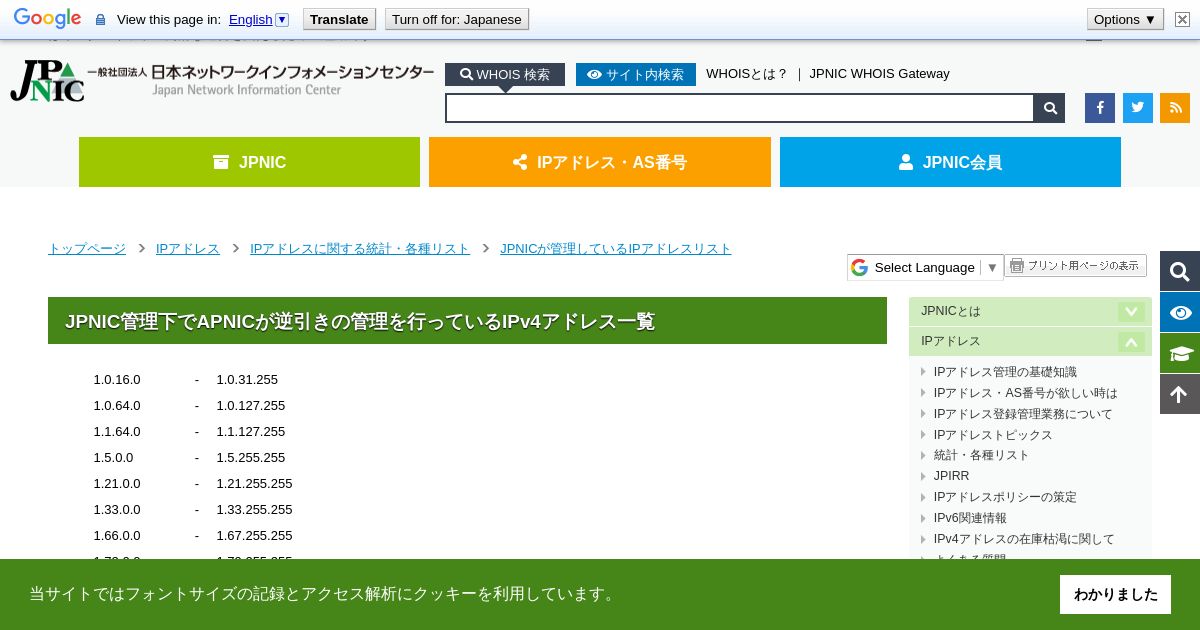
Task: Click the address 1.33.255.255 in the list
Action: [x=254, y=510]
